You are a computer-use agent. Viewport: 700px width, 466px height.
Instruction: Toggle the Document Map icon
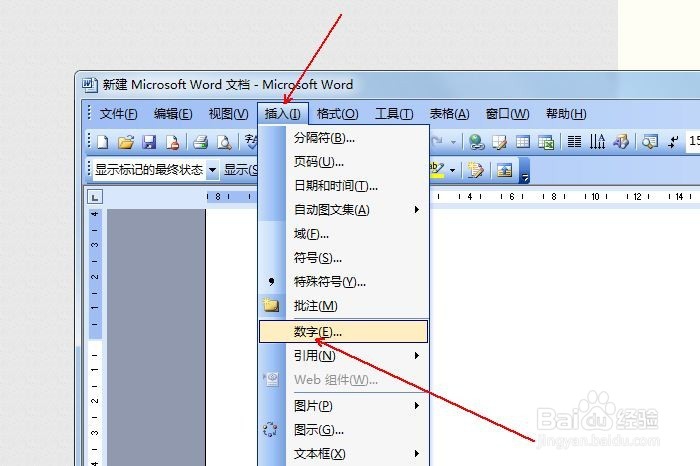[x=650, y=142]
